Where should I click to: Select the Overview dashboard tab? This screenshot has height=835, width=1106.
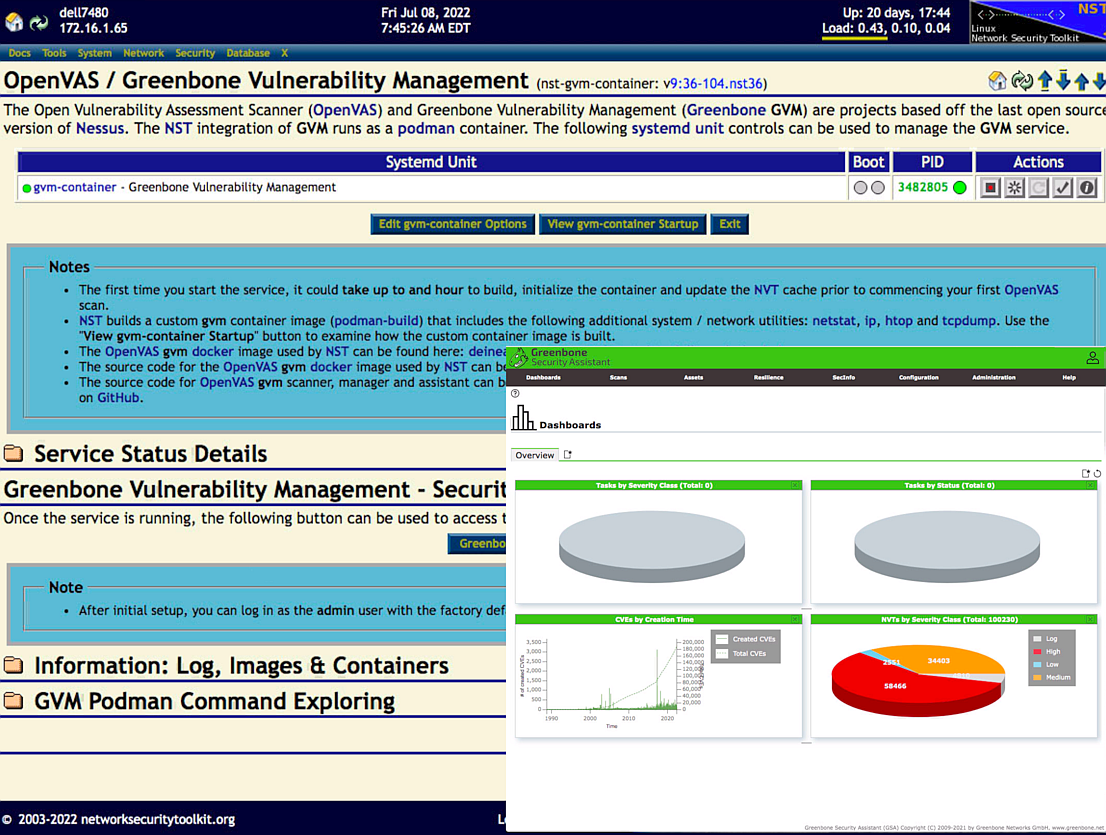[535, 455]
